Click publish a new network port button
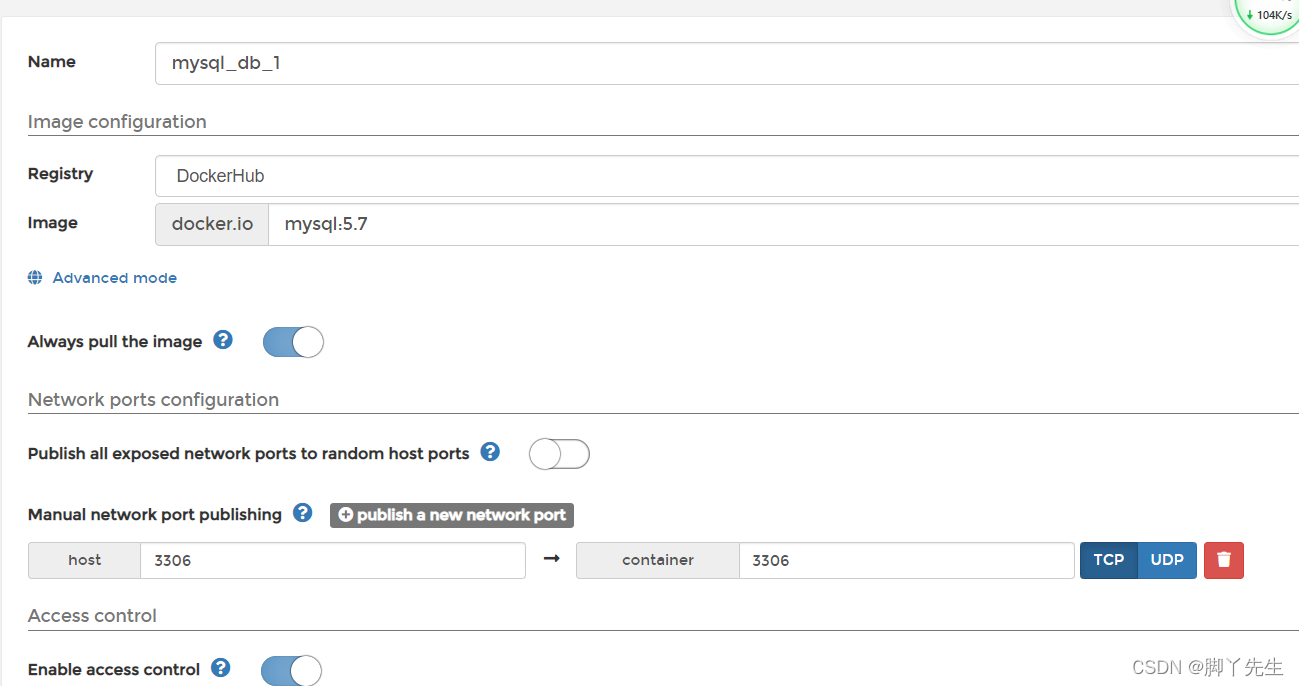1299x686 pixels. [452, 515]
